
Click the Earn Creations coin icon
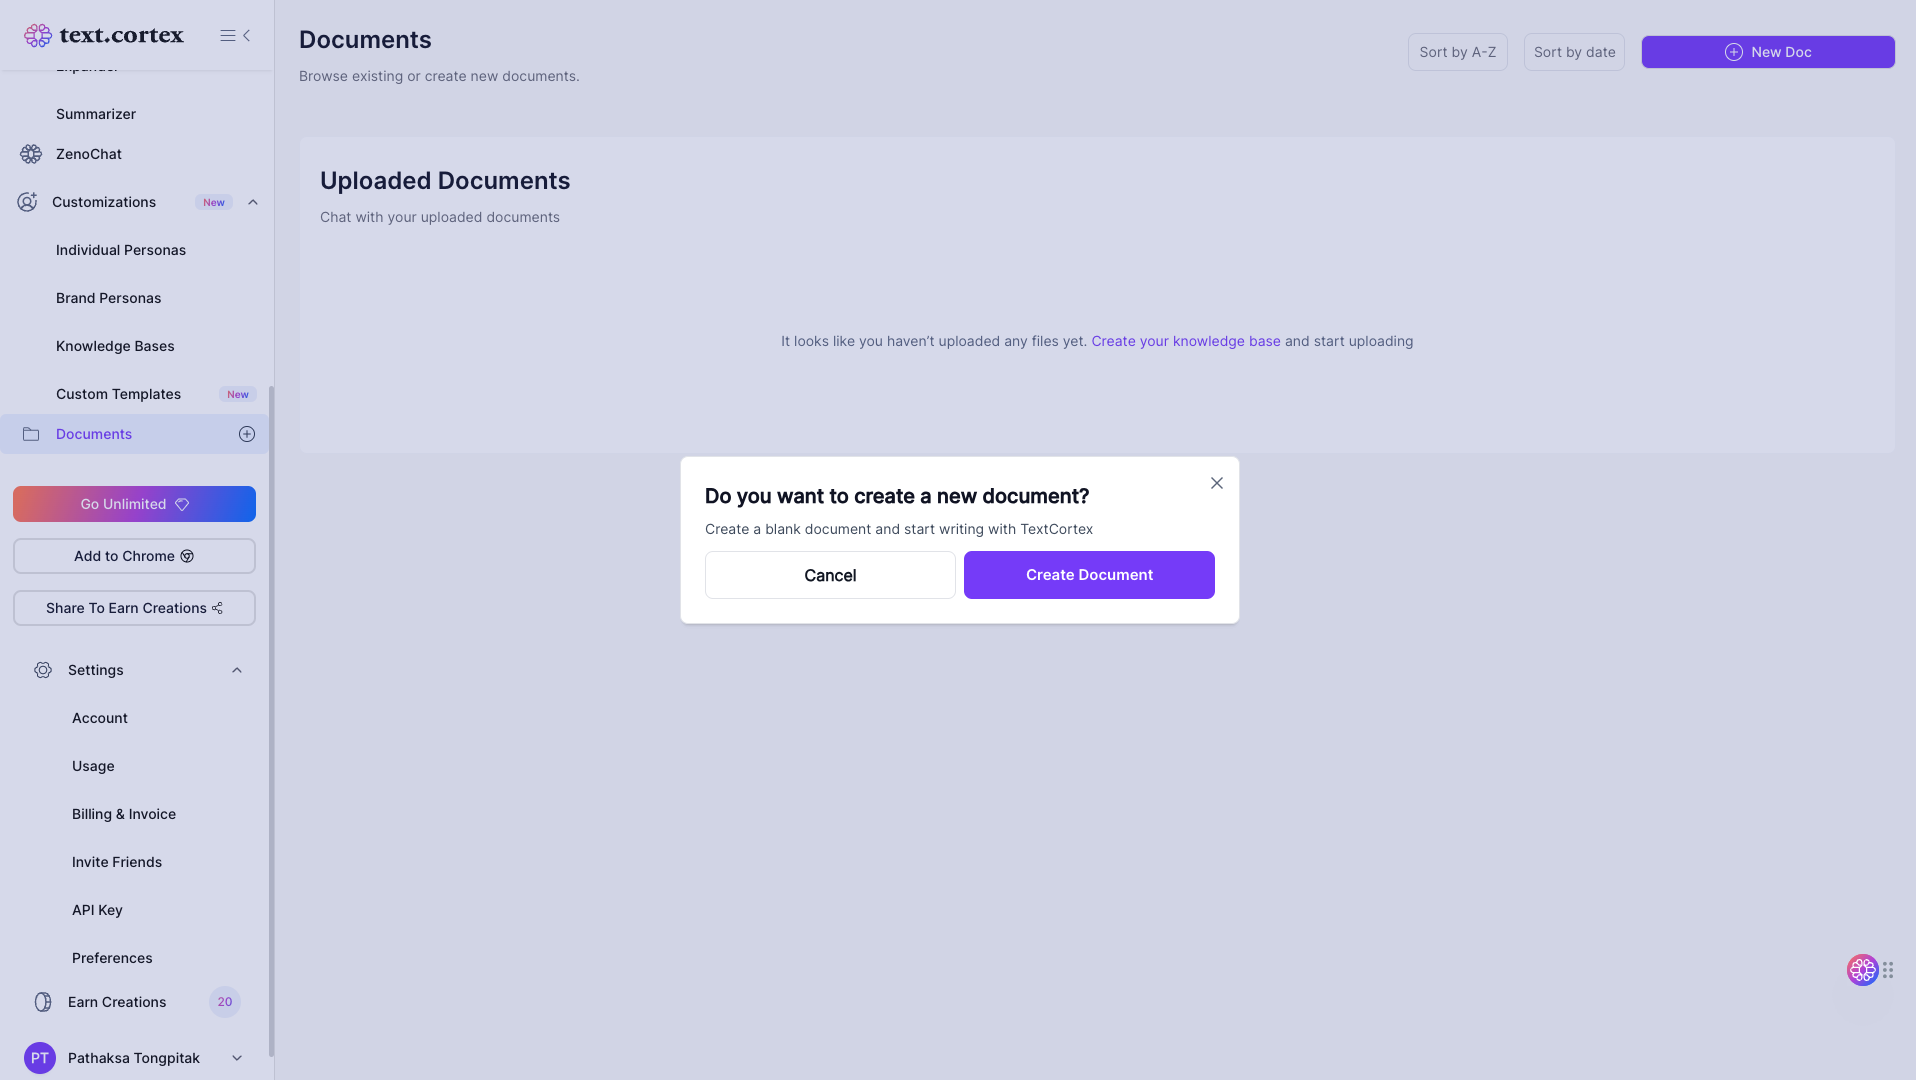43,1002
